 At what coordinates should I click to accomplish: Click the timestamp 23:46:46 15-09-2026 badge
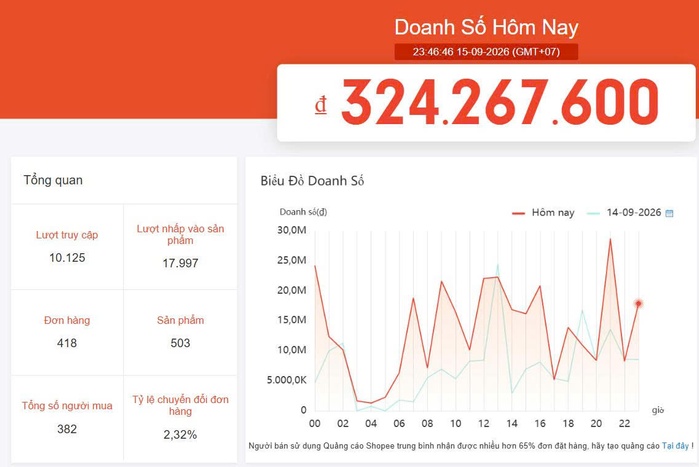pos(486,52)
